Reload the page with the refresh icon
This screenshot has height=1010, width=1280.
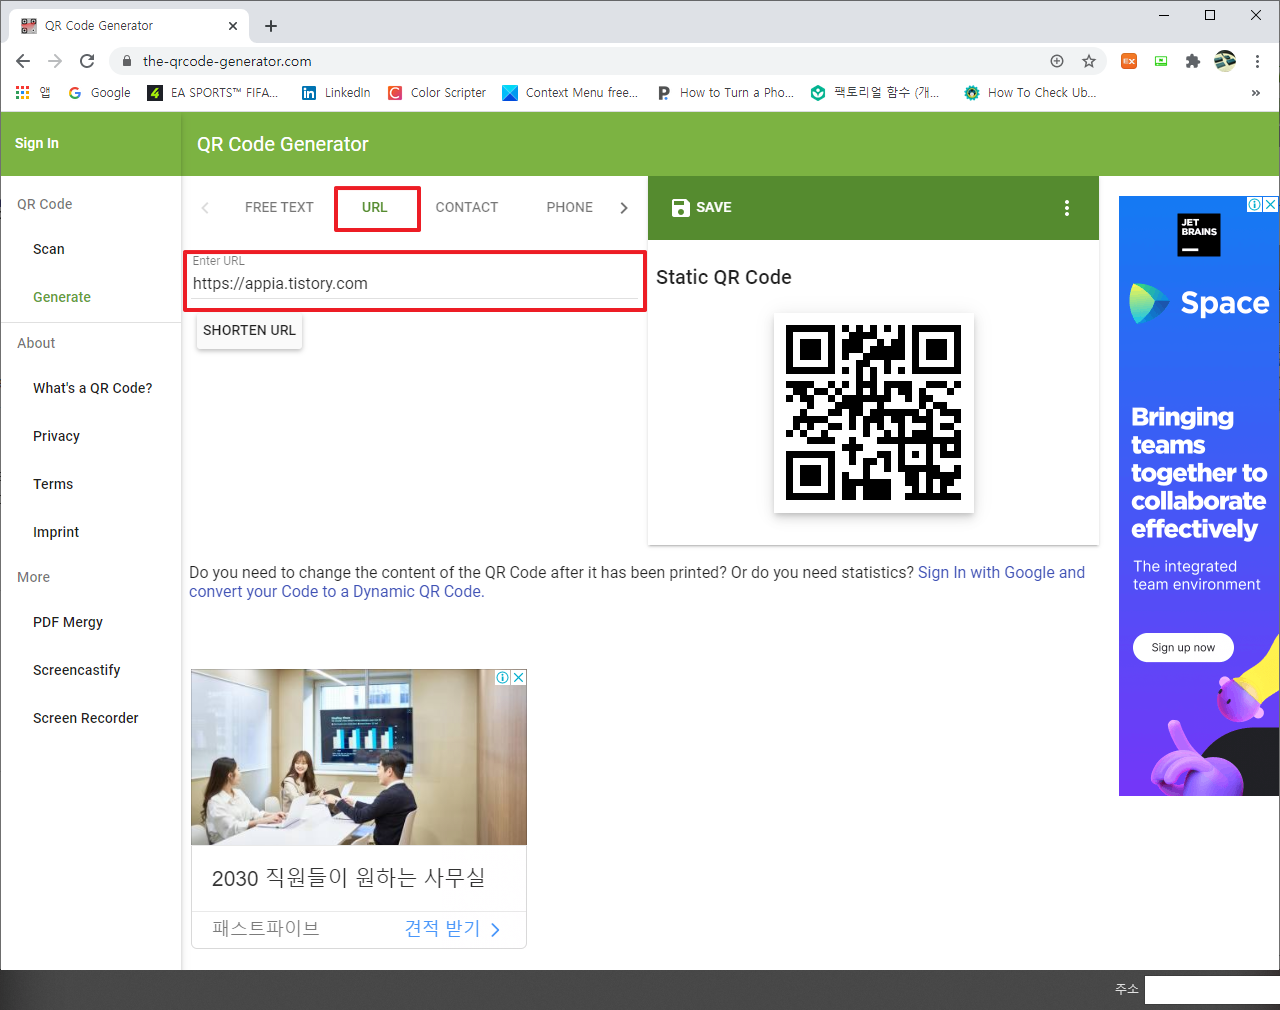(x=87, y=61)
